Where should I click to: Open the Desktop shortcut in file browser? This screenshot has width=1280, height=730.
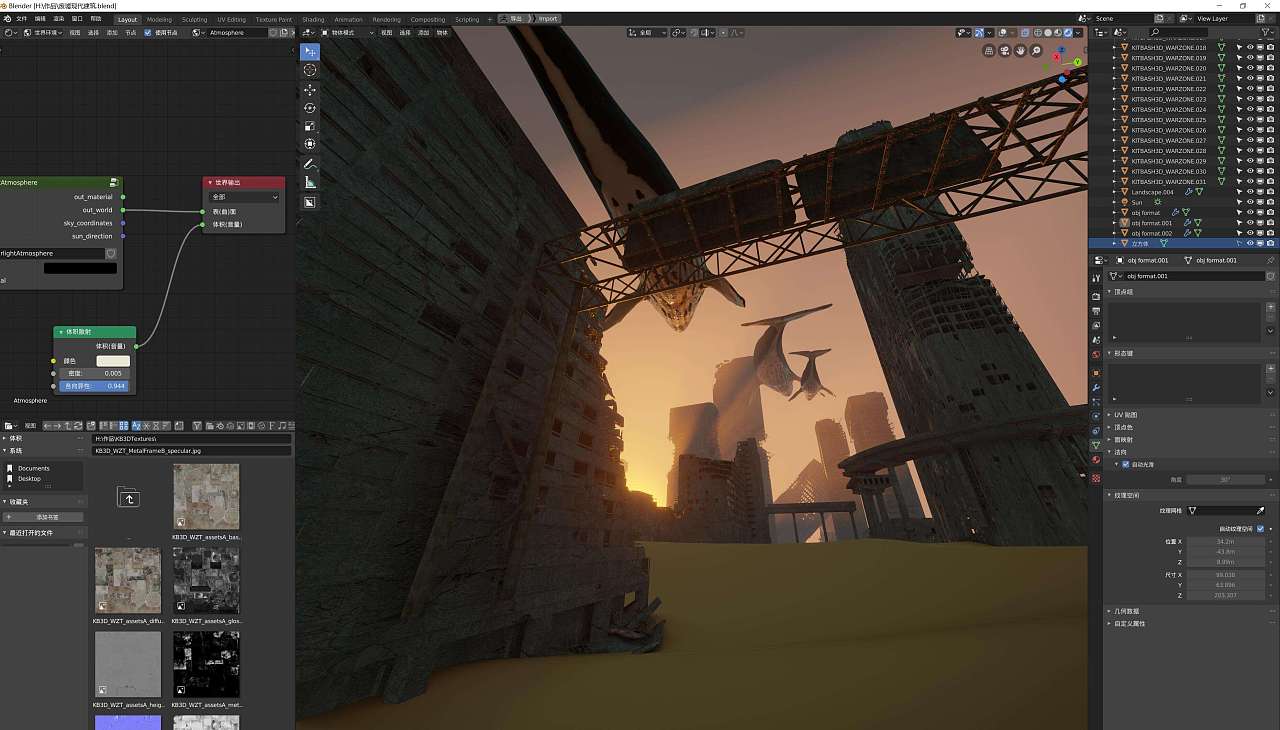(x=29, y=478)
